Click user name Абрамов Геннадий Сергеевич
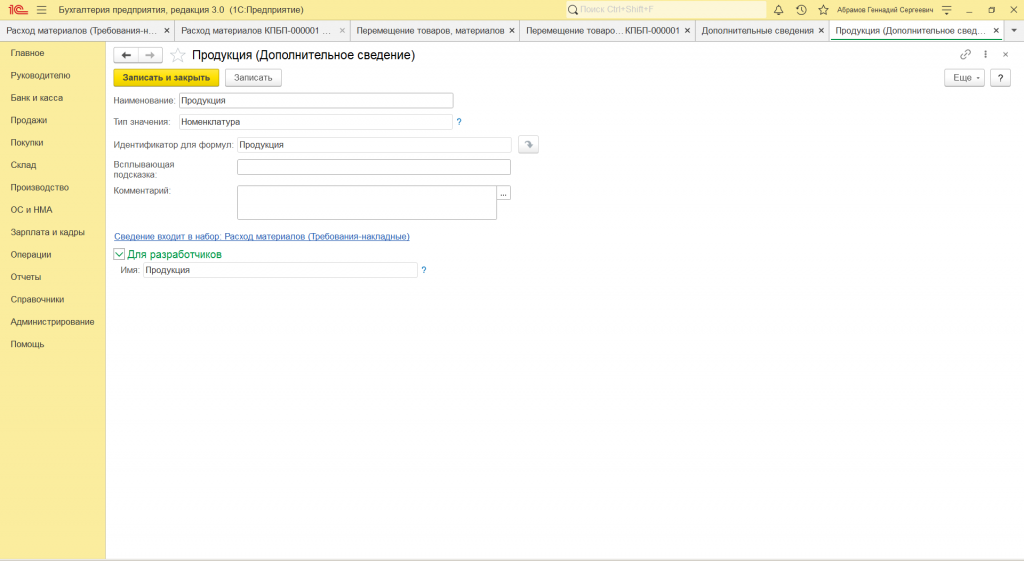This screenshot has width=1024, height=561. pos(885,10)
